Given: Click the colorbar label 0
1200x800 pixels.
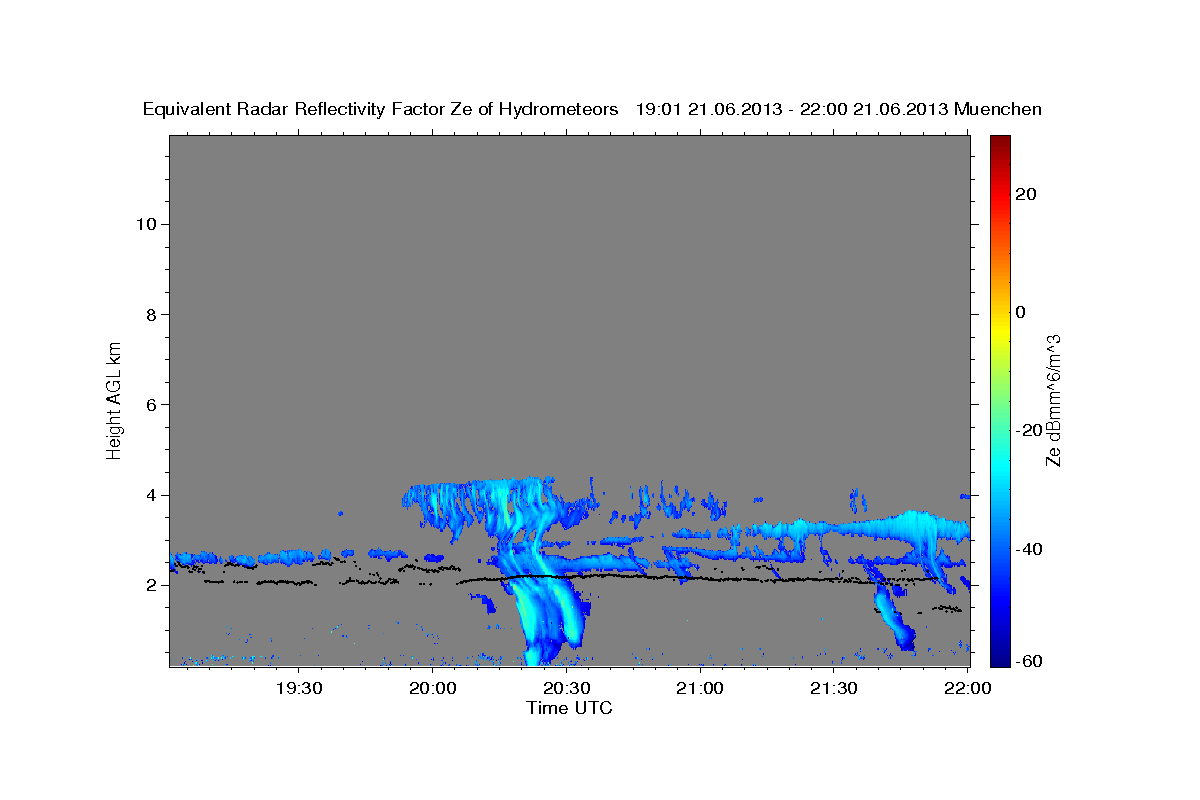Looking at the screenshot, I should [x=1021, y=312].
